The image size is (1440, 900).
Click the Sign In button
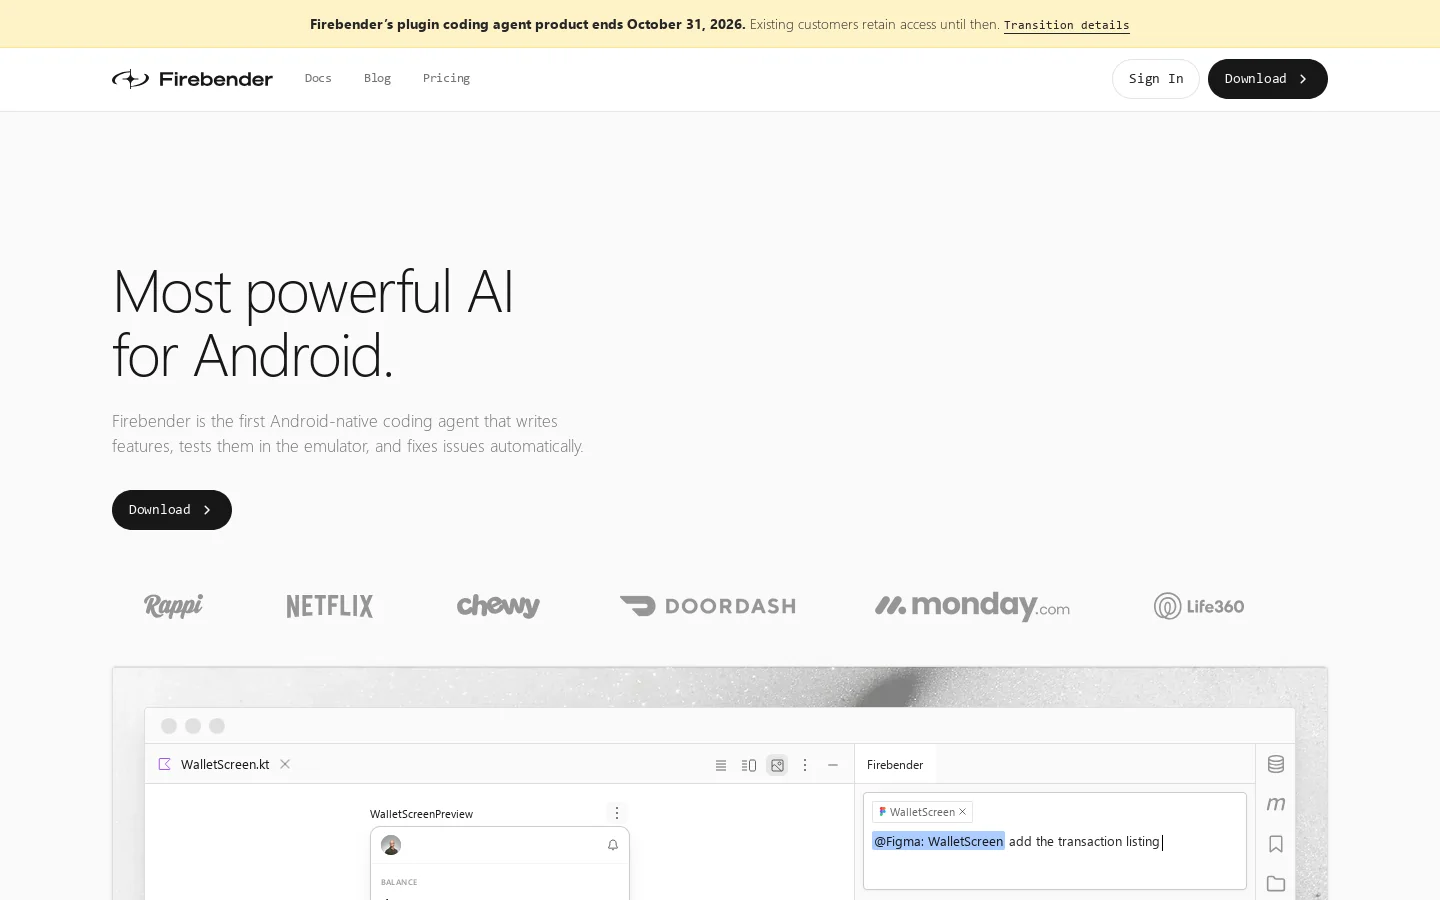[x=1156, y=79]
